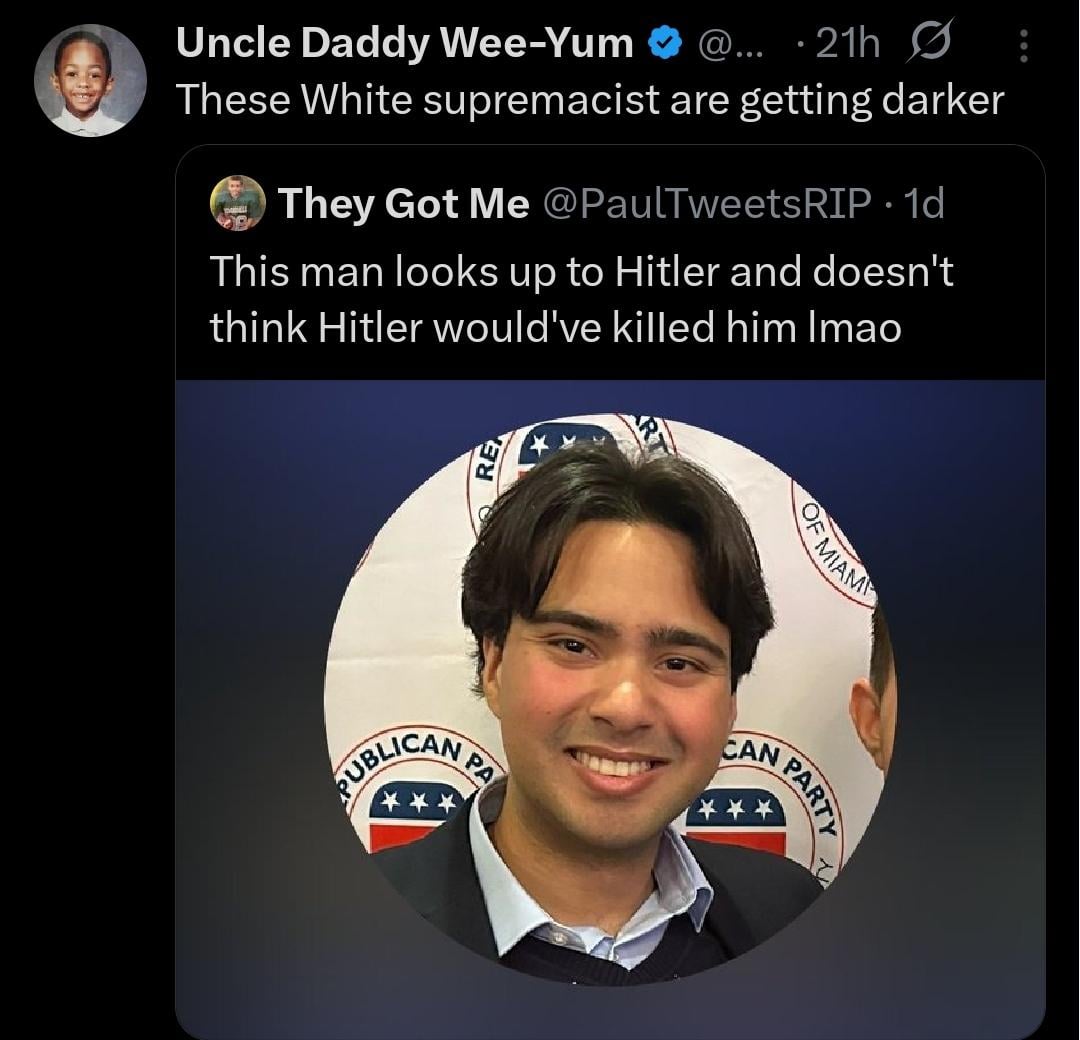
Task: Click the "OF MIAMI" logo in the photo
Action: (833, 550)
